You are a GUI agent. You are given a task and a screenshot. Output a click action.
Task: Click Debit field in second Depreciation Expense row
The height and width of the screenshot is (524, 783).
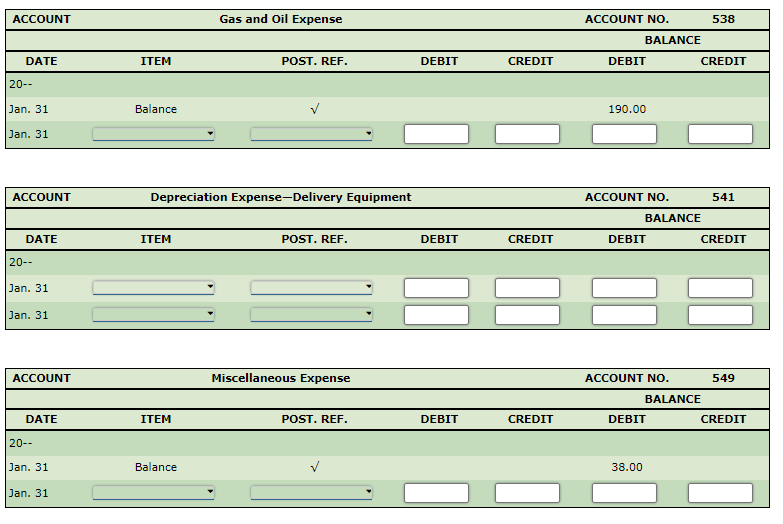(x=436, y=315)
